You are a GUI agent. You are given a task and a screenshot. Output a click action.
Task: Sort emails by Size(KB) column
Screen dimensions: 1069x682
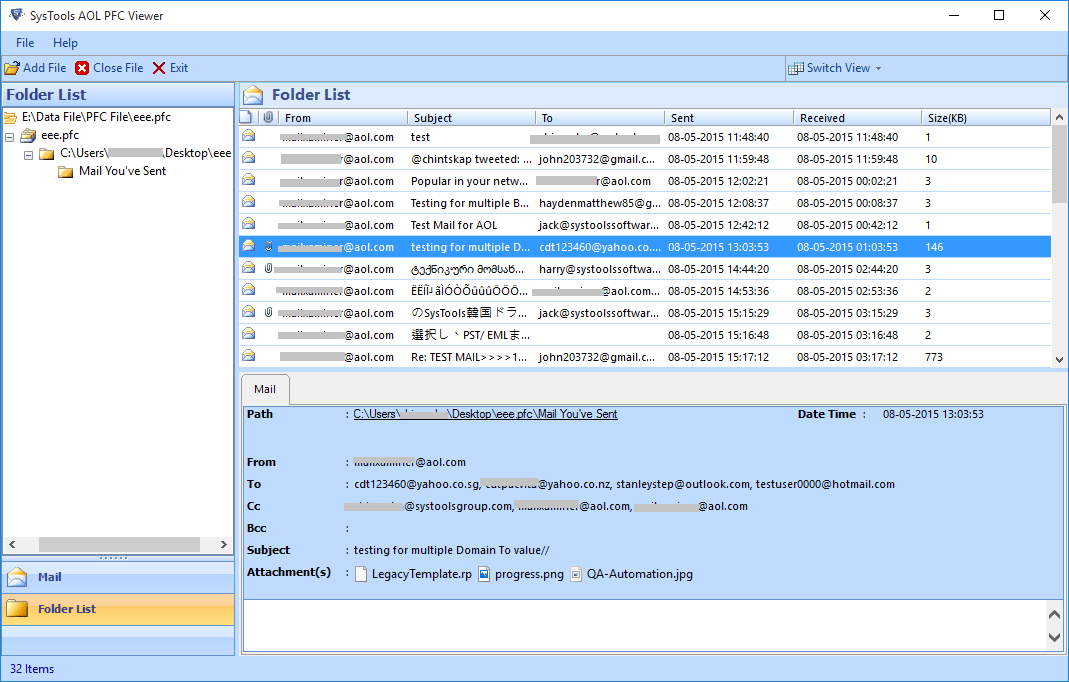[986, 118]
